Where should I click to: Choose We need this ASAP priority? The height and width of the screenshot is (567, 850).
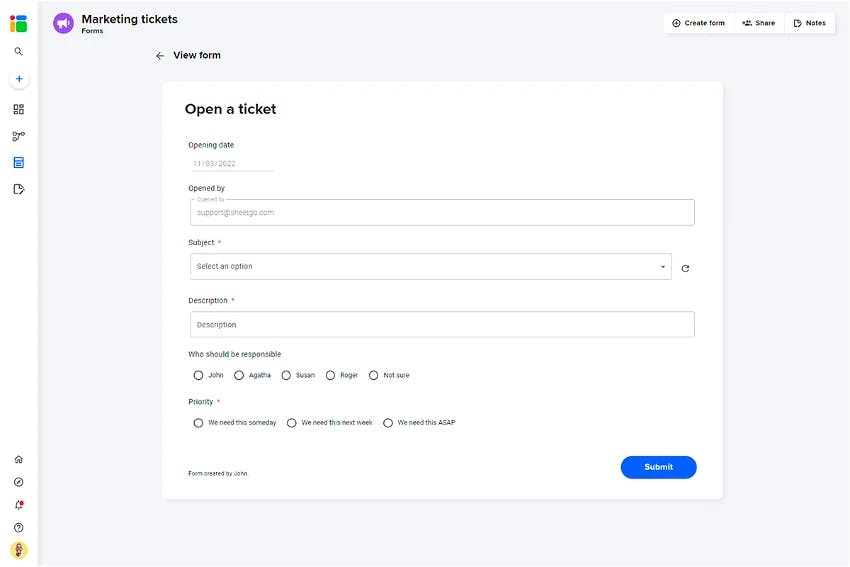tap(388, 423)
